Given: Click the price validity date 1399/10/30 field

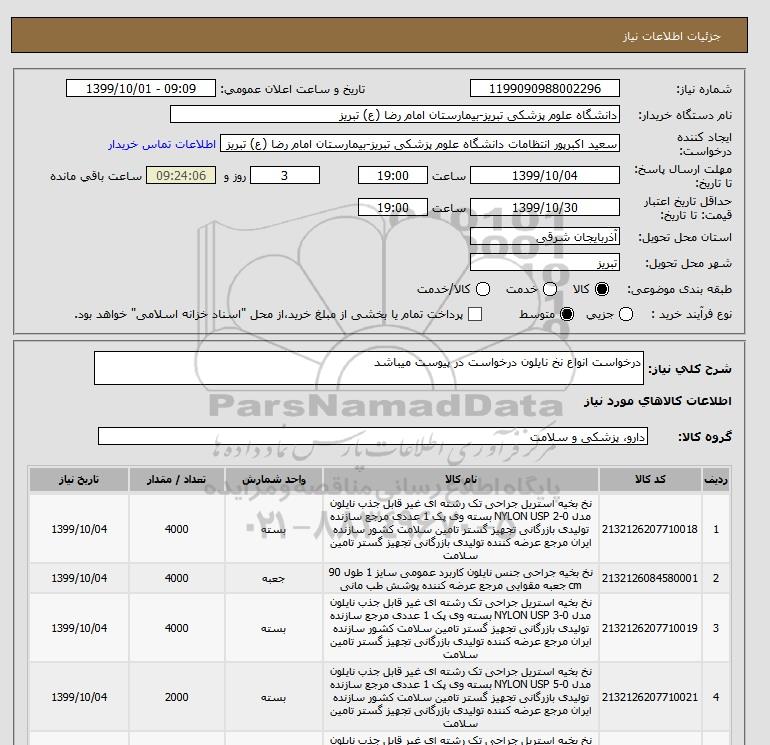Looking at the screenshot, I should coord(545,207).
